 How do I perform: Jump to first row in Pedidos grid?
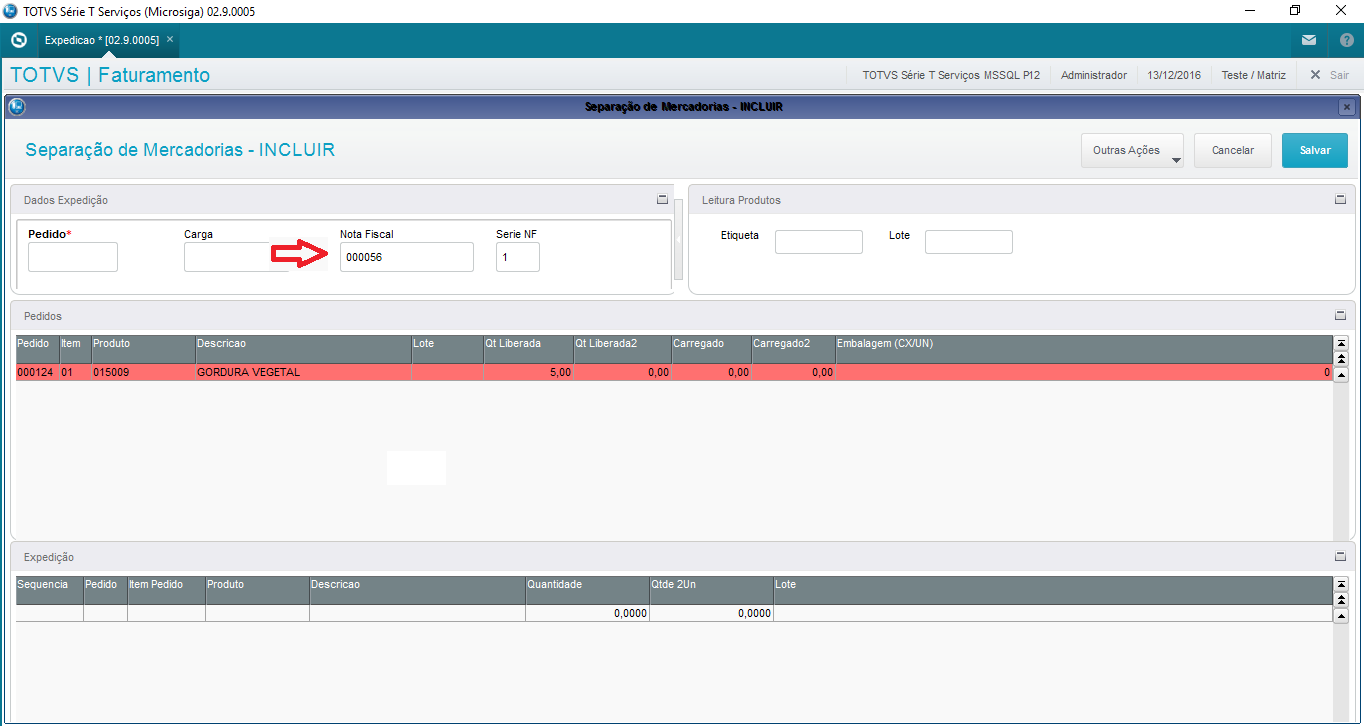1341,343
